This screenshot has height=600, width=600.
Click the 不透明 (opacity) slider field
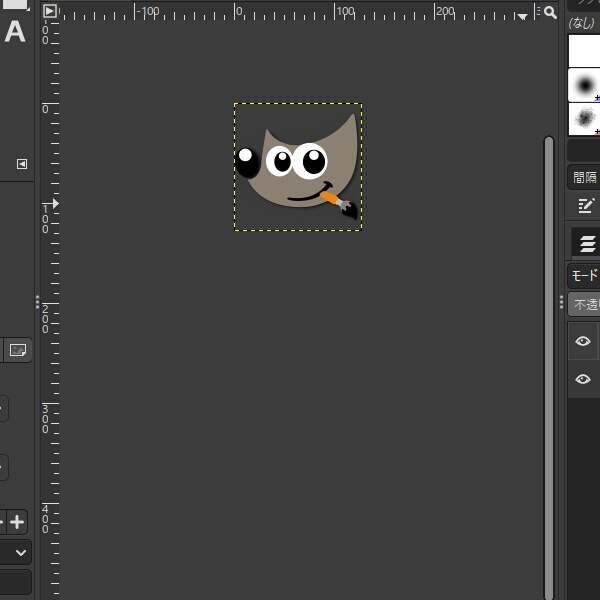(x=585, y=306)
